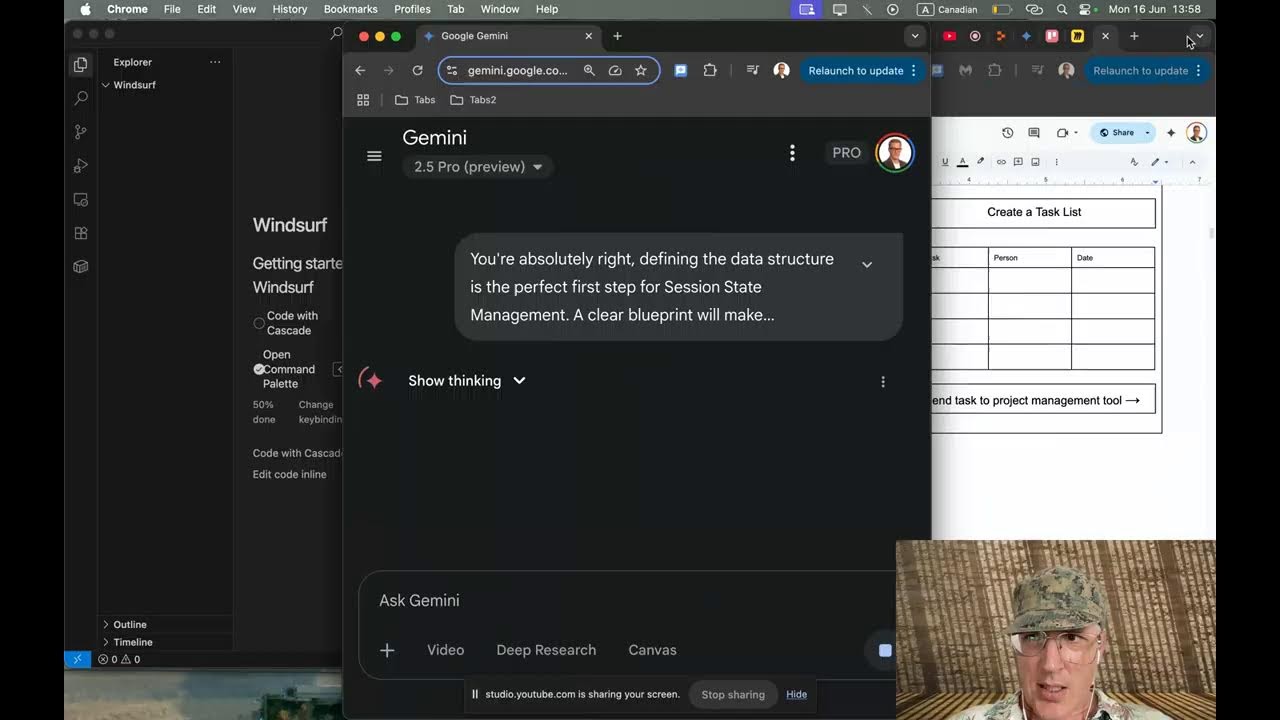
Task: Open editing mode pencil dropdown in Docs
Action: 1158,162
